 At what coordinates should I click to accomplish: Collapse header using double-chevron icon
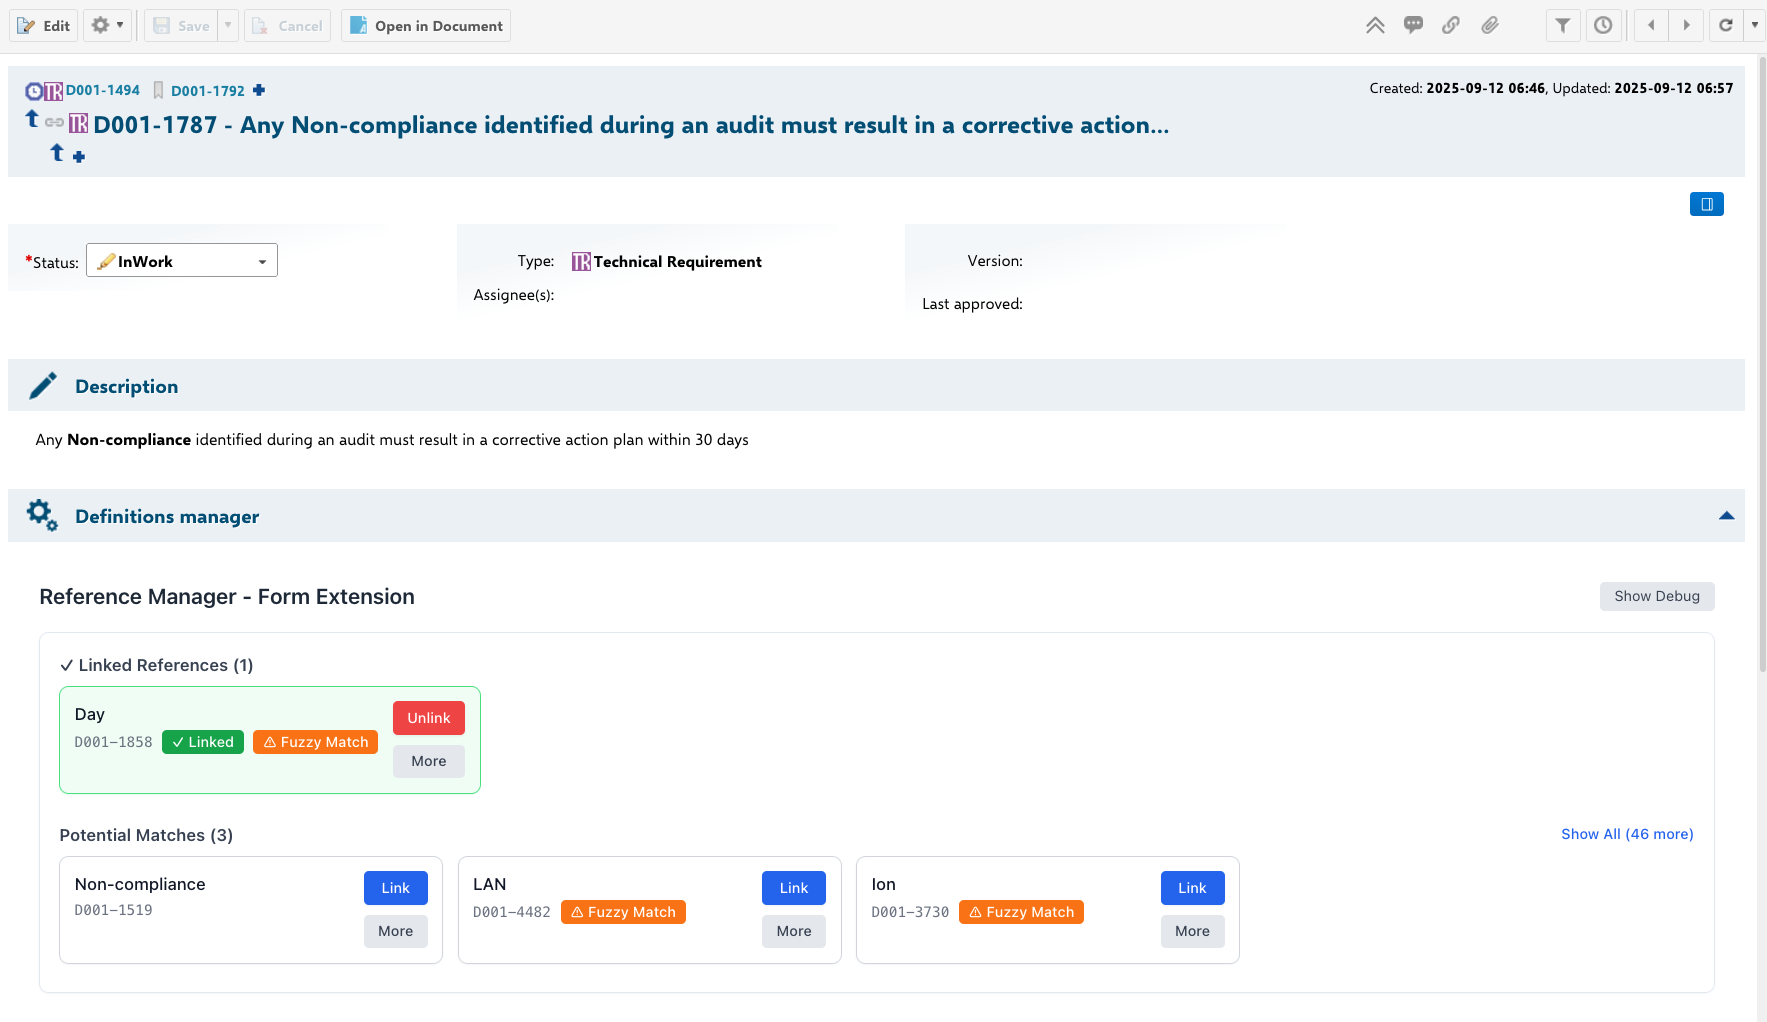click(1375, 25)
